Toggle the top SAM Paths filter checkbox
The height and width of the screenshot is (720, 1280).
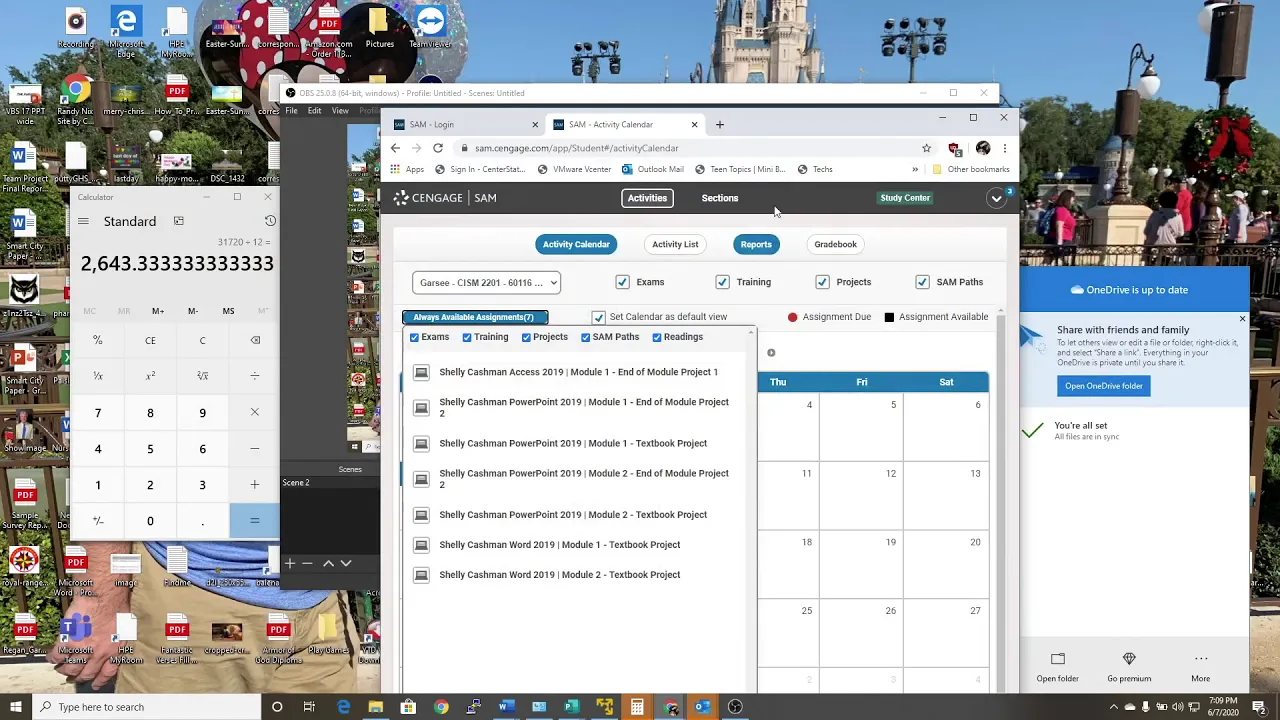coord(922,282)
